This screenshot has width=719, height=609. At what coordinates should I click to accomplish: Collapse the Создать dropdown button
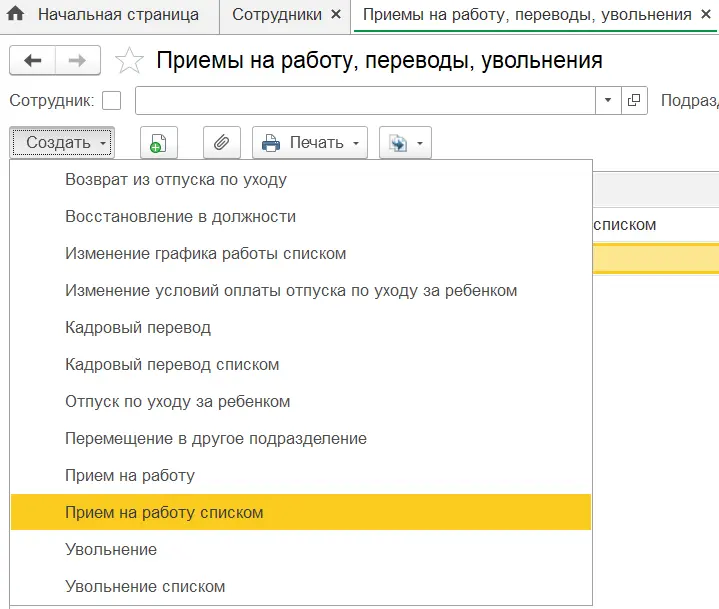point(62,143)
